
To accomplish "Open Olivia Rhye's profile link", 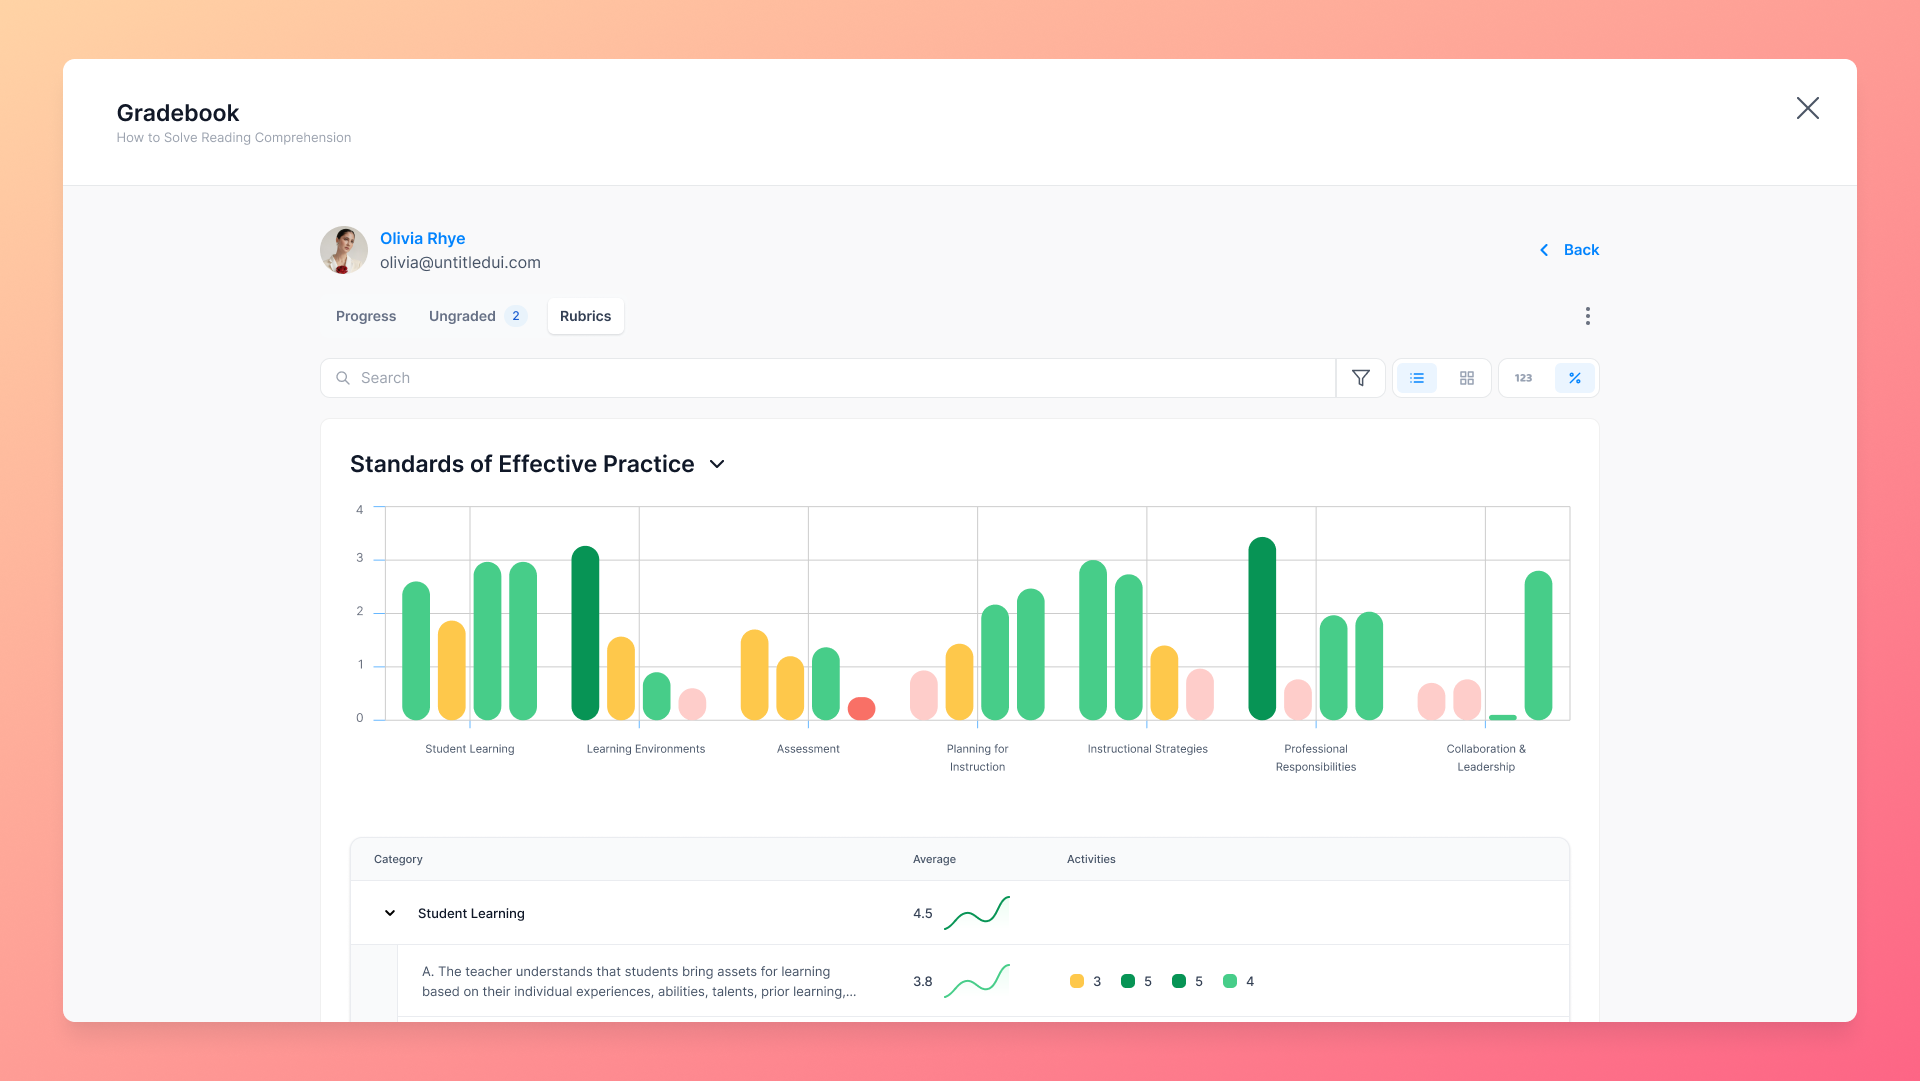I will (422, 238).
